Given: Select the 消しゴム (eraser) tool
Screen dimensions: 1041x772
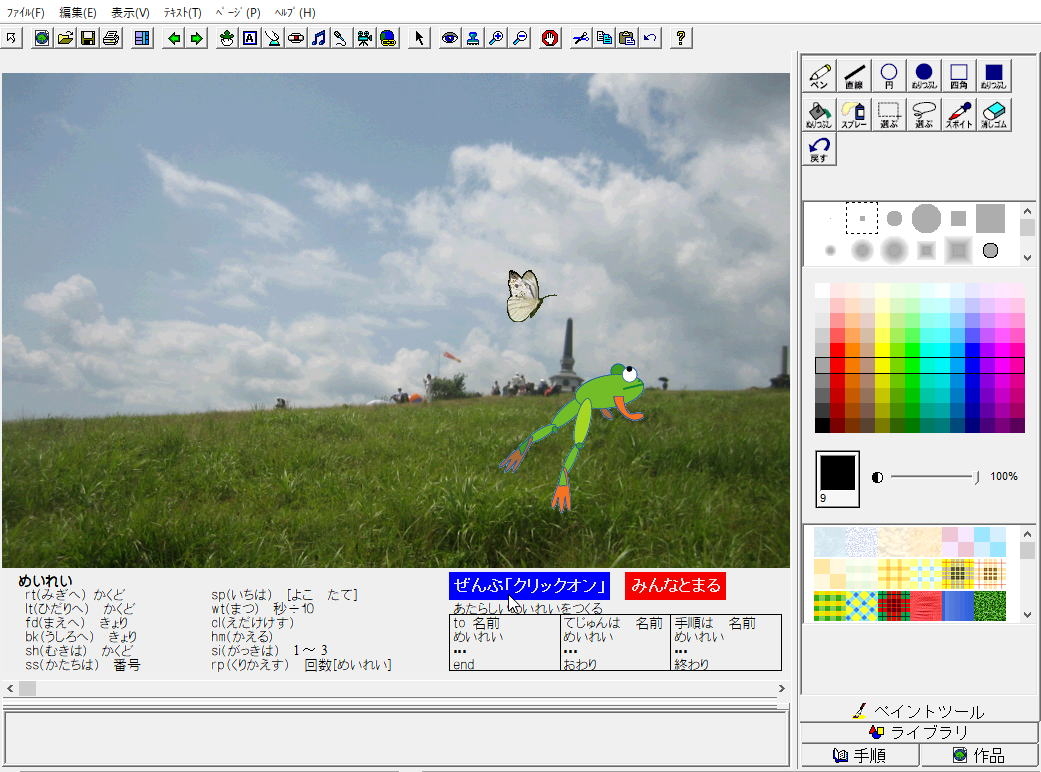Looking at the screenshot, I should [994, 114].
